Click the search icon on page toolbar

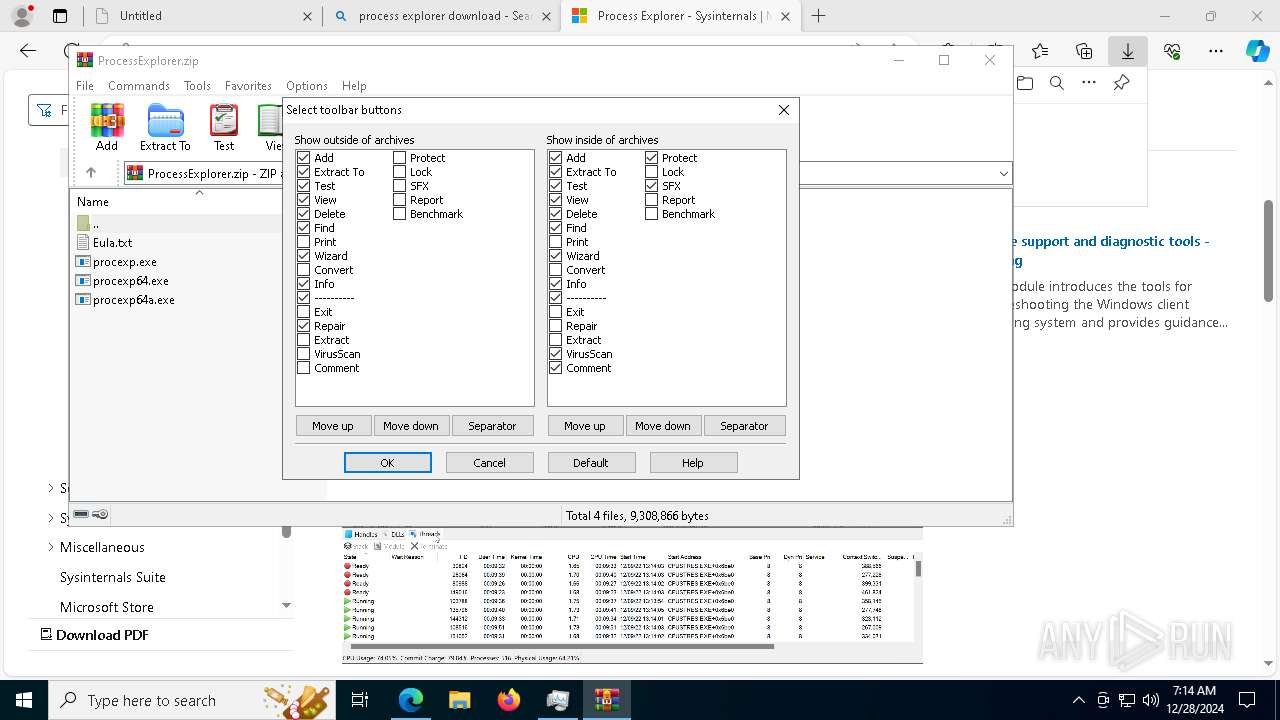tap(1057, 83)
